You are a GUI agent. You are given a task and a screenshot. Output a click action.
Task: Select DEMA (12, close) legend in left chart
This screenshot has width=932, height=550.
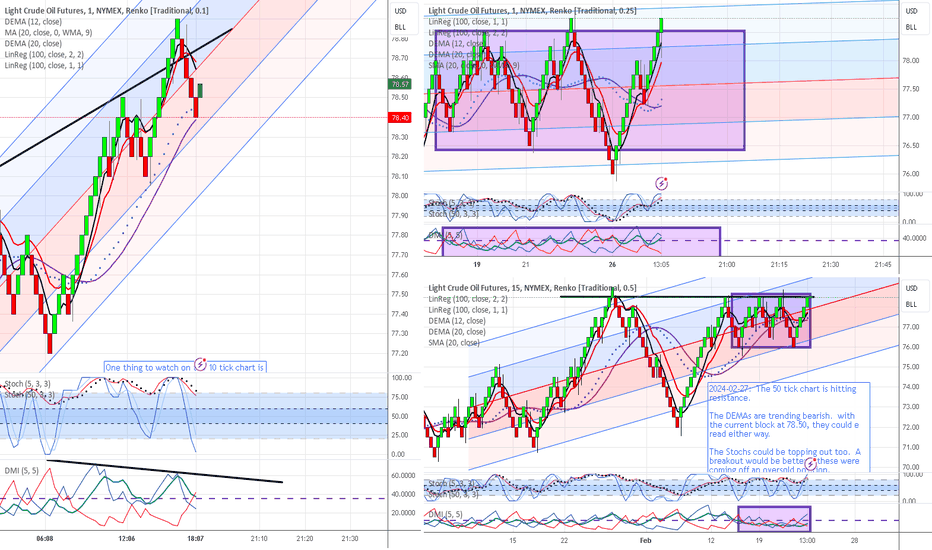coord(33,22)
